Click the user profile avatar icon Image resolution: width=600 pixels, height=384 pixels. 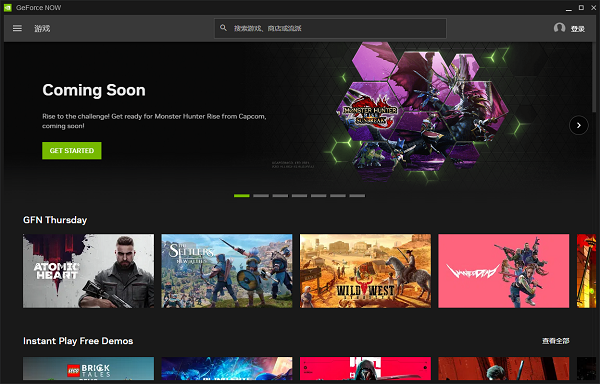pos(559,28)
